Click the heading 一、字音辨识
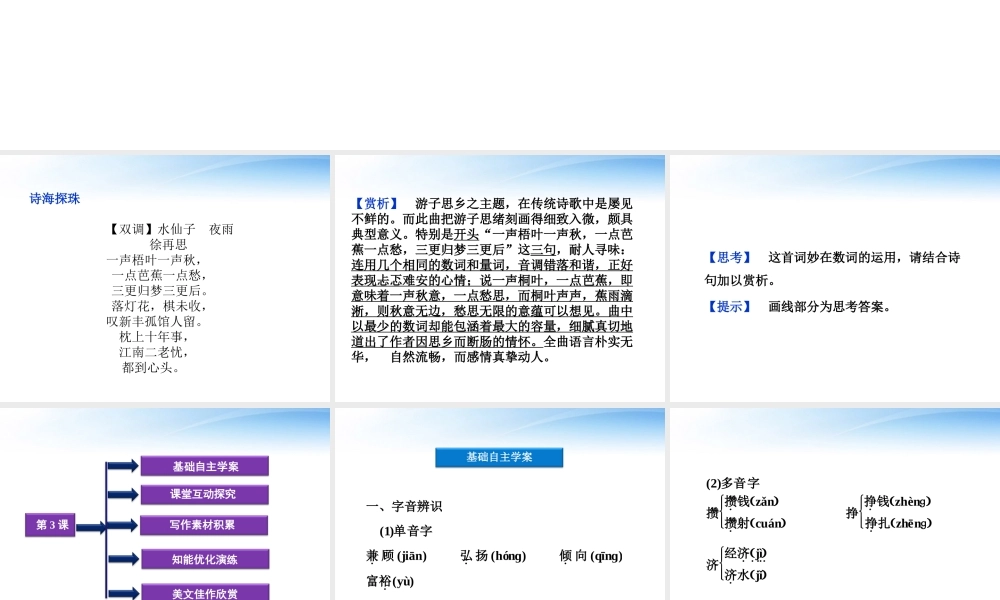Screen dimensions: 1000x600 click(404, 506)
